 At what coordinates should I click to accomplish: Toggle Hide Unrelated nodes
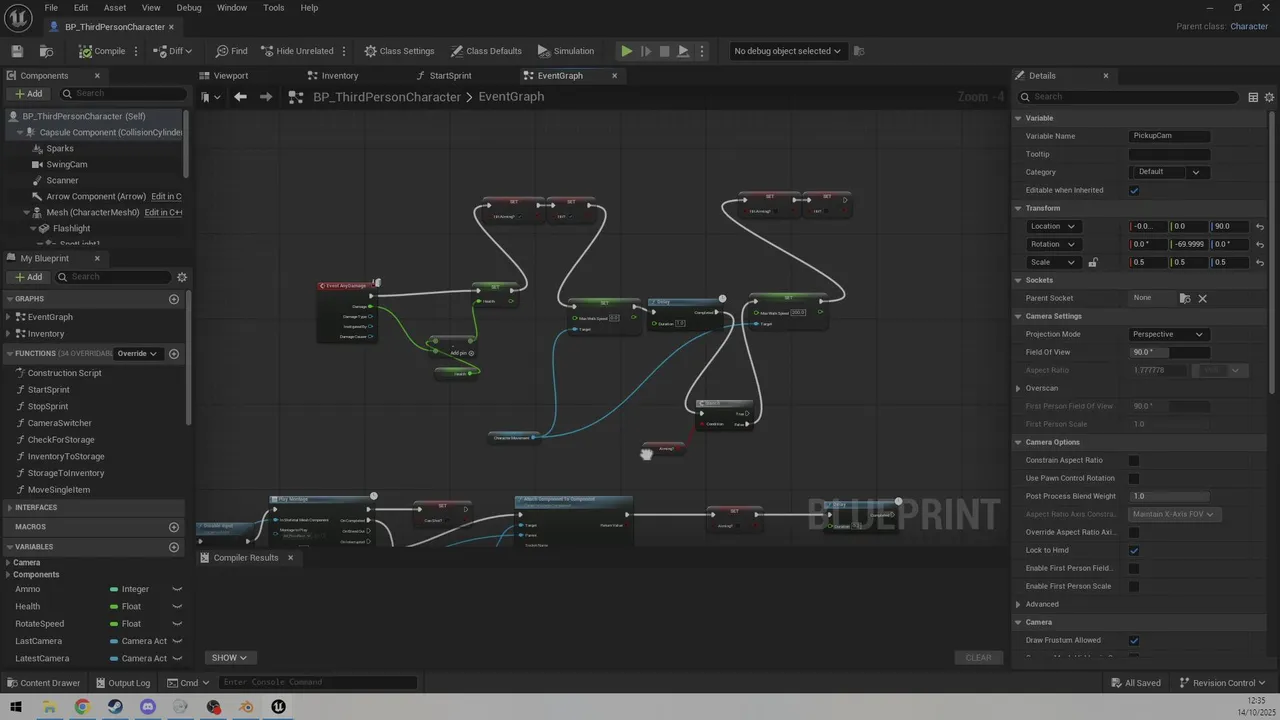pyautogui.click(x=297, y=51)
